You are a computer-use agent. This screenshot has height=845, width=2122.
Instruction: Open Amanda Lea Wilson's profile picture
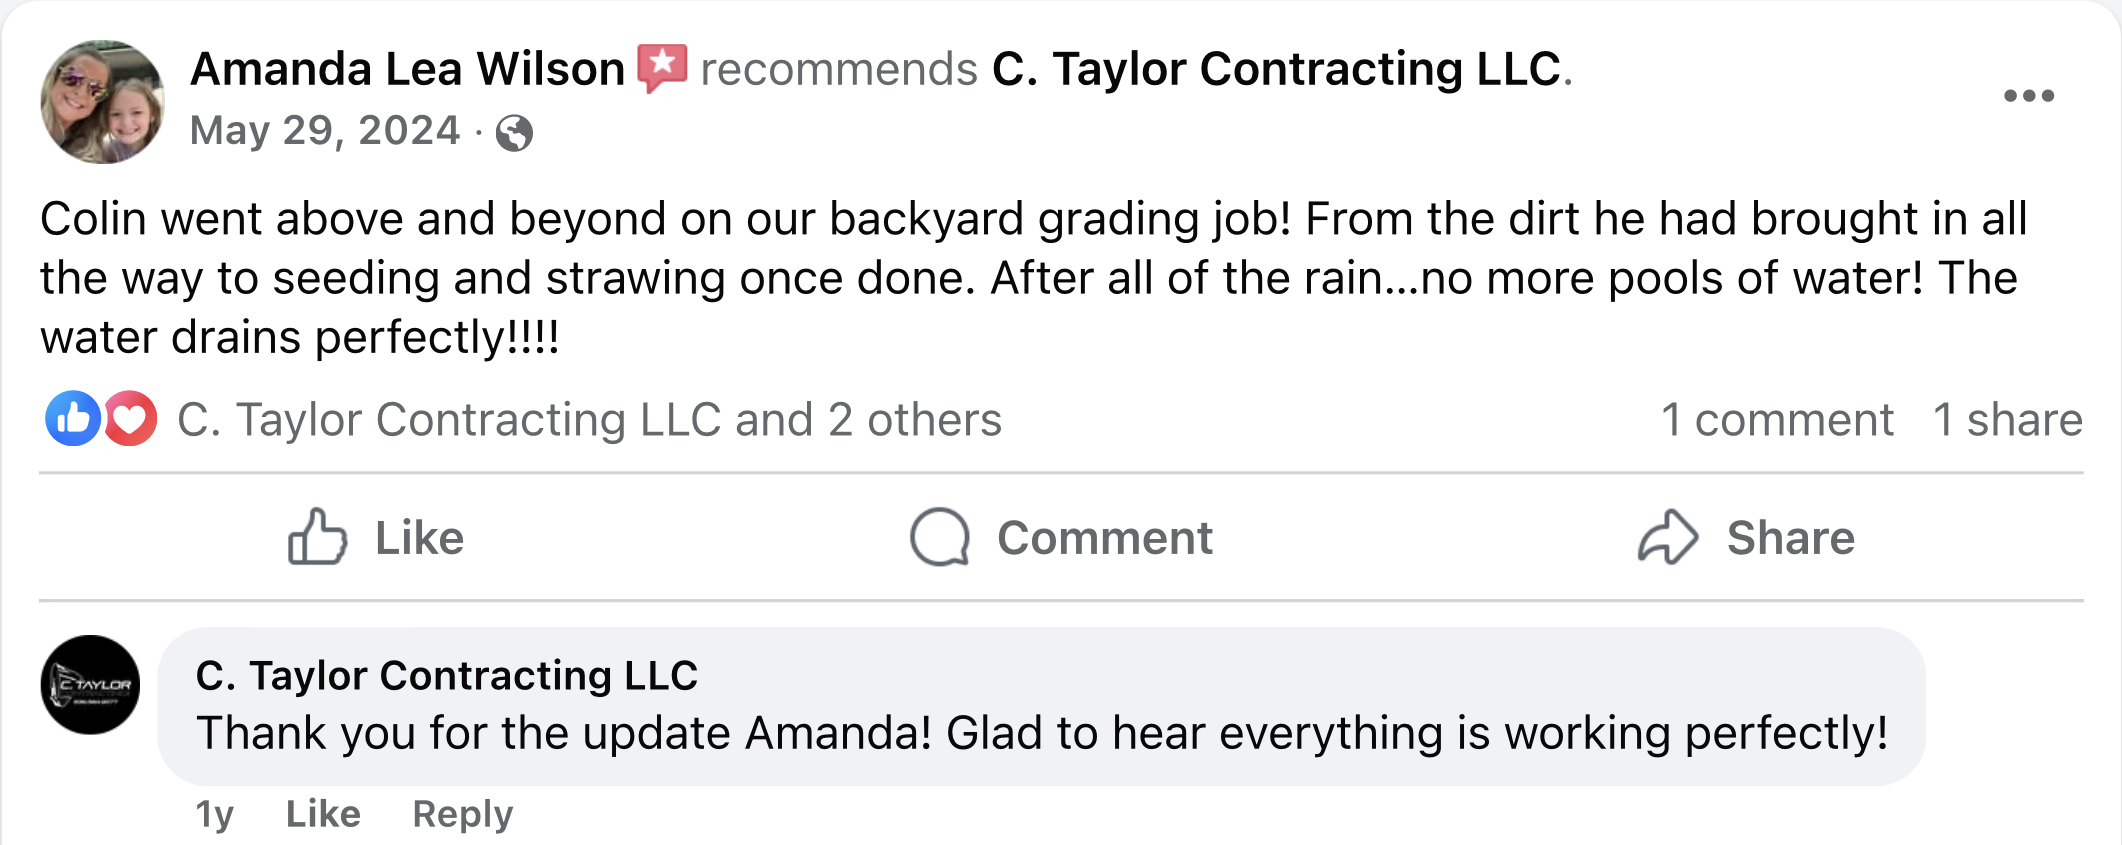click(102, 102)
